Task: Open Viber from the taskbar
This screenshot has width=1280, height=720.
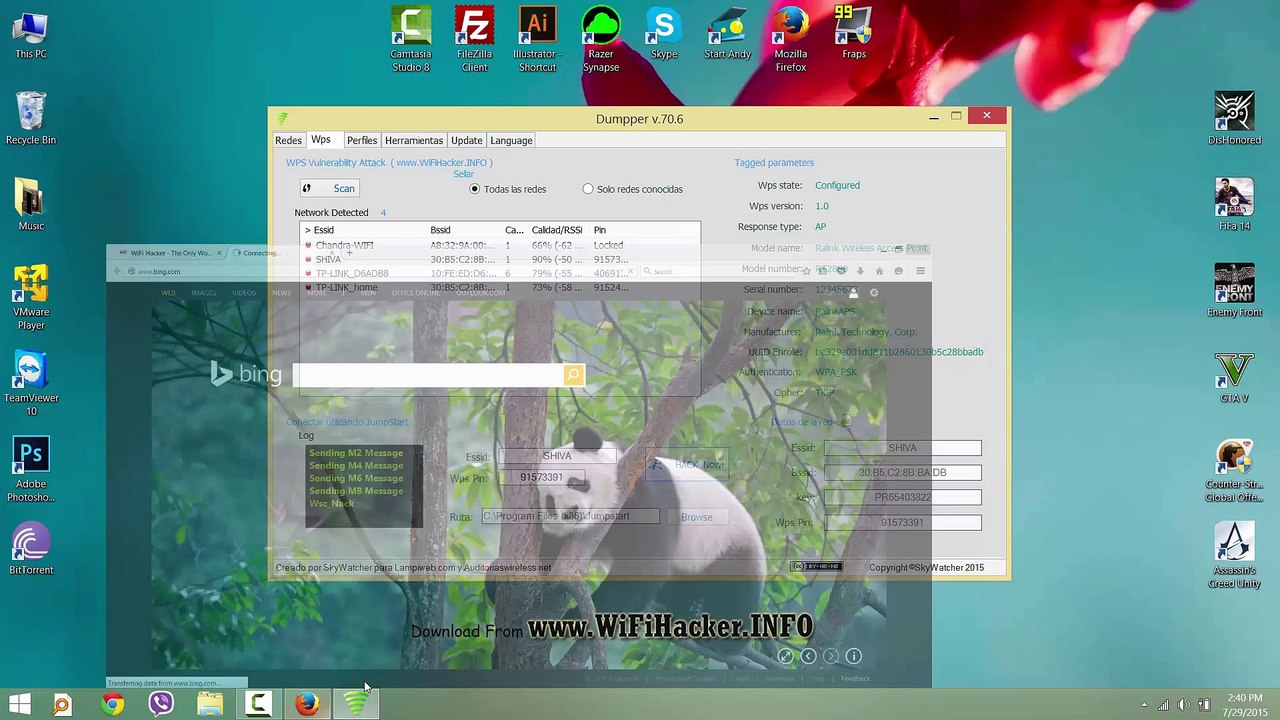Action: coord(160,705)
